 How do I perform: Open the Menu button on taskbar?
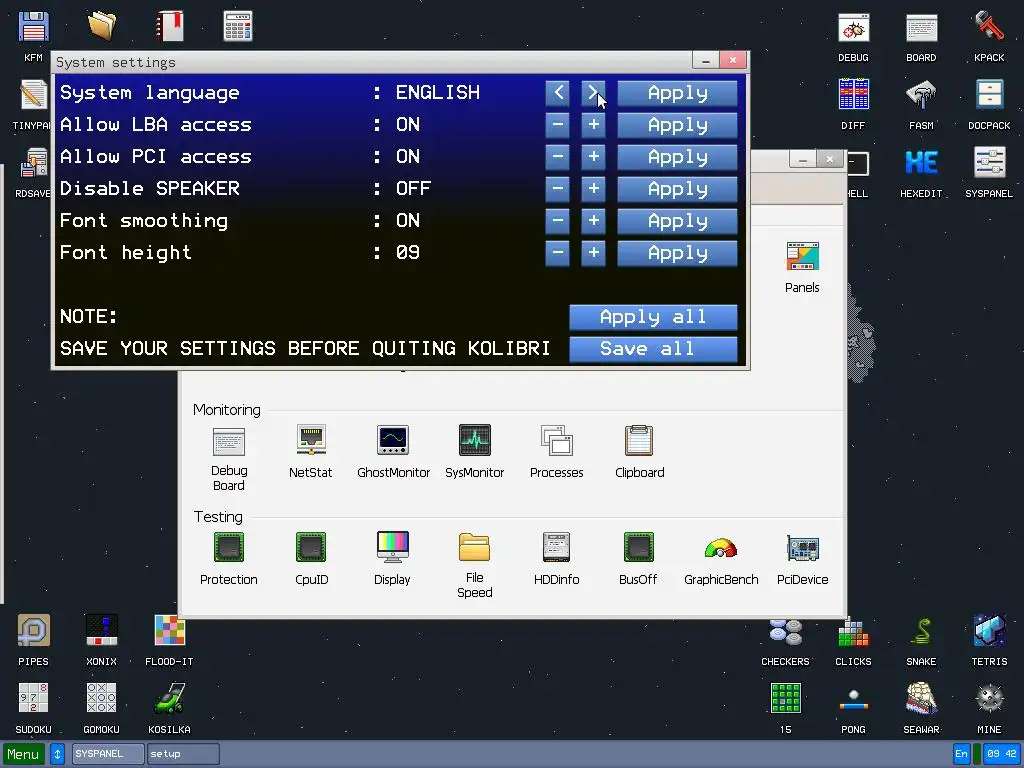coord(24,754)
